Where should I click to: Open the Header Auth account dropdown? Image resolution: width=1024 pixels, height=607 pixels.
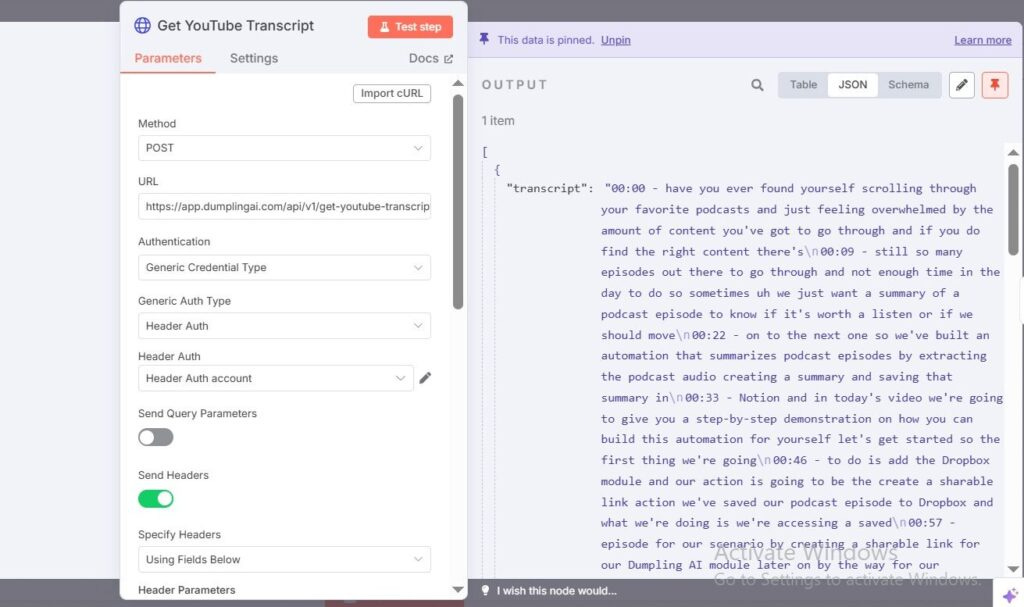(276, 378)
